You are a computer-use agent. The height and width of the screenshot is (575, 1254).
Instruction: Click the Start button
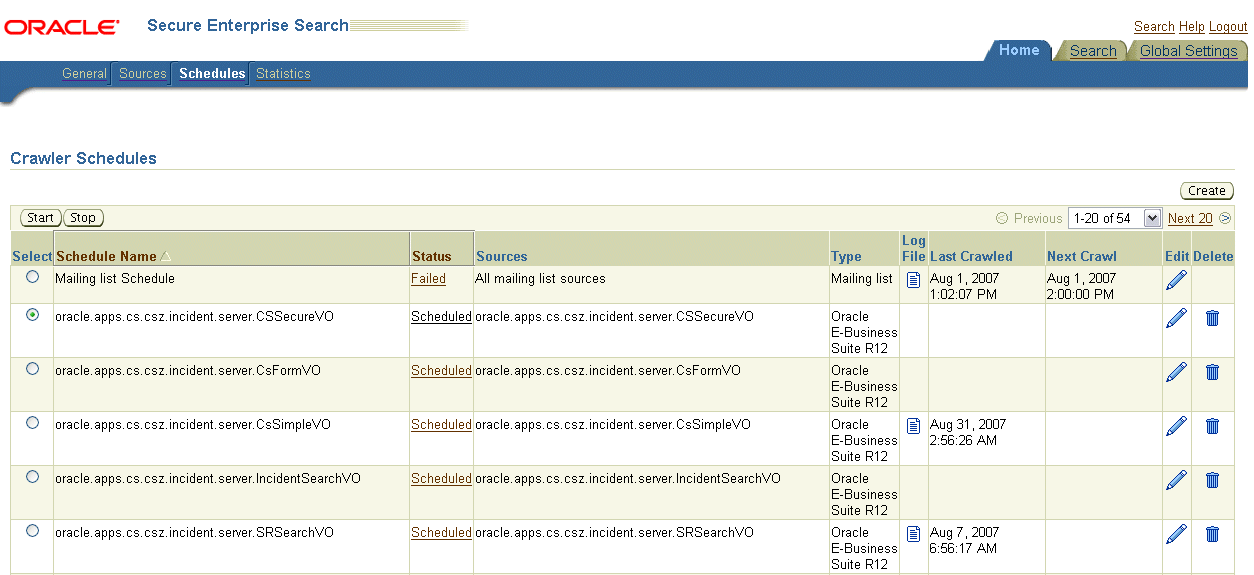41,218
